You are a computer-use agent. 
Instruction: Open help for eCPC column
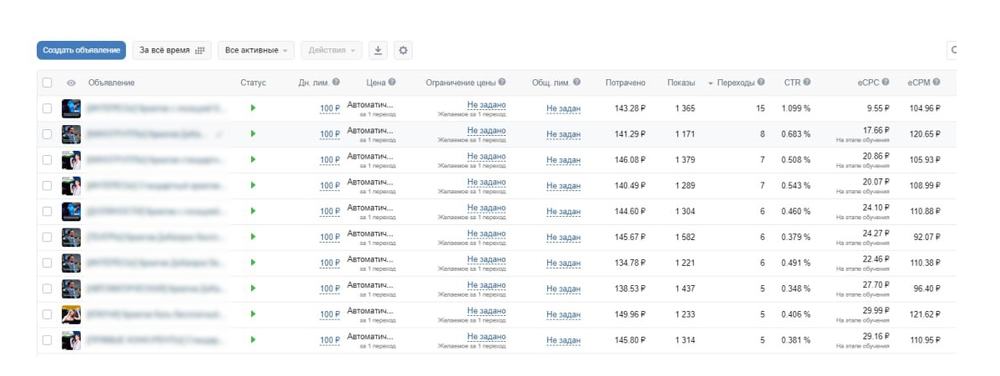point(886,82)
